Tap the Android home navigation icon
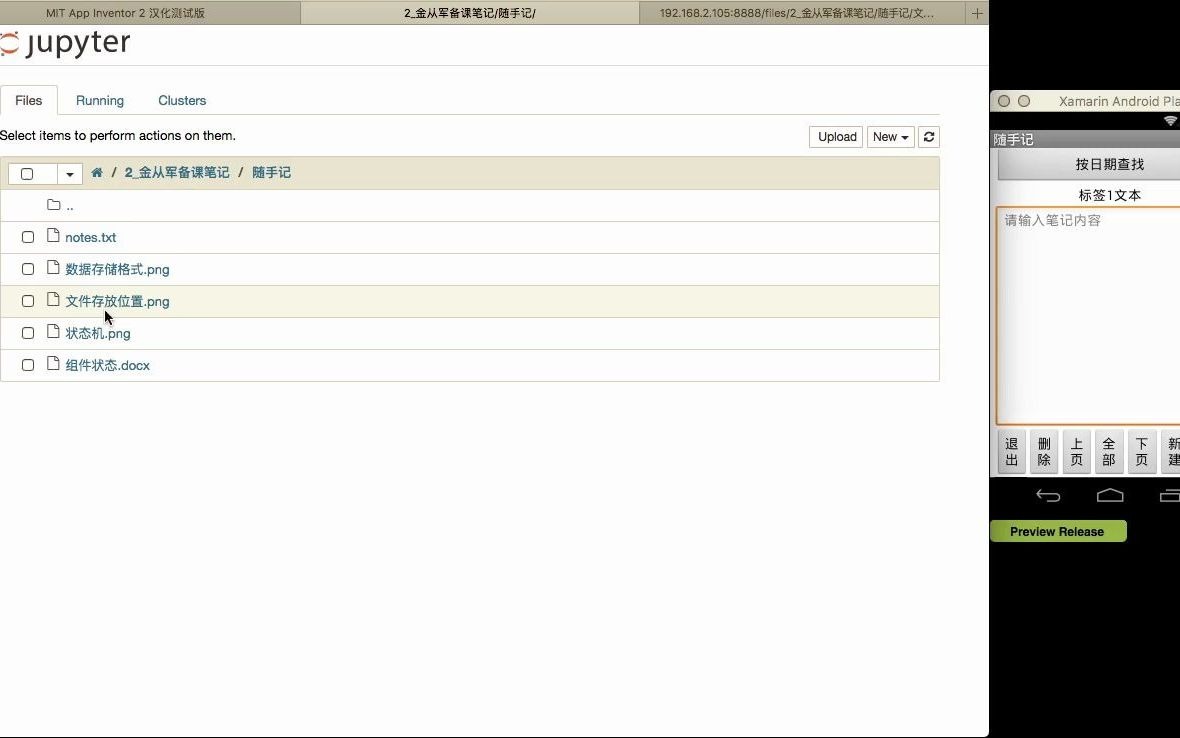 (x=1109, y=495)
